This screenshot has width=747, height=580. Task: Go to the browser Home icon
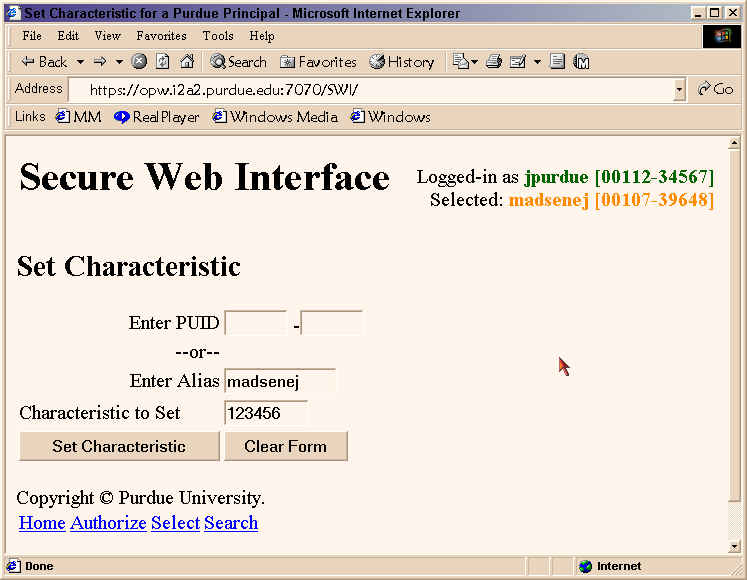click(x=187, y=62)
